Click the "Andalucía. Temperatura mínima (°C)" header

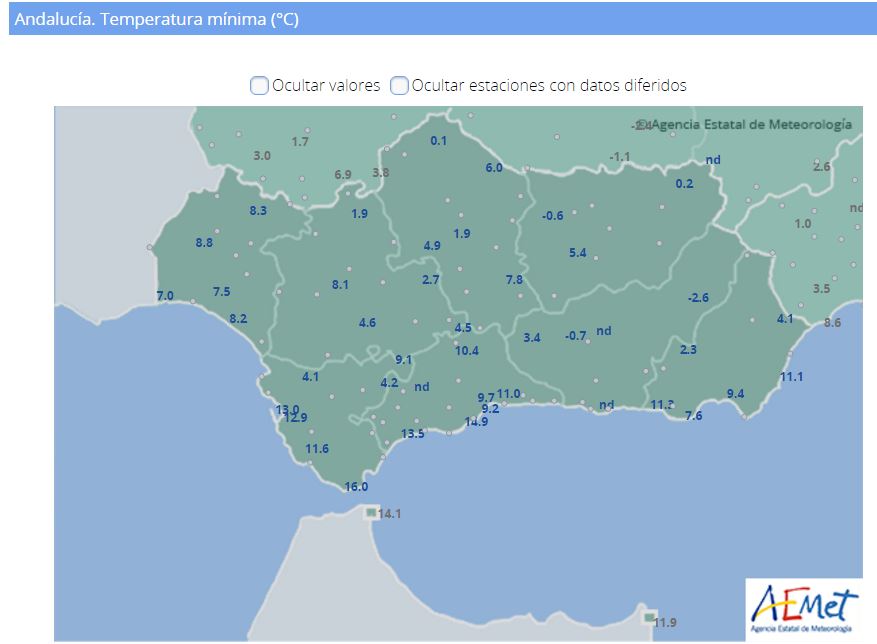coord(157,19)
